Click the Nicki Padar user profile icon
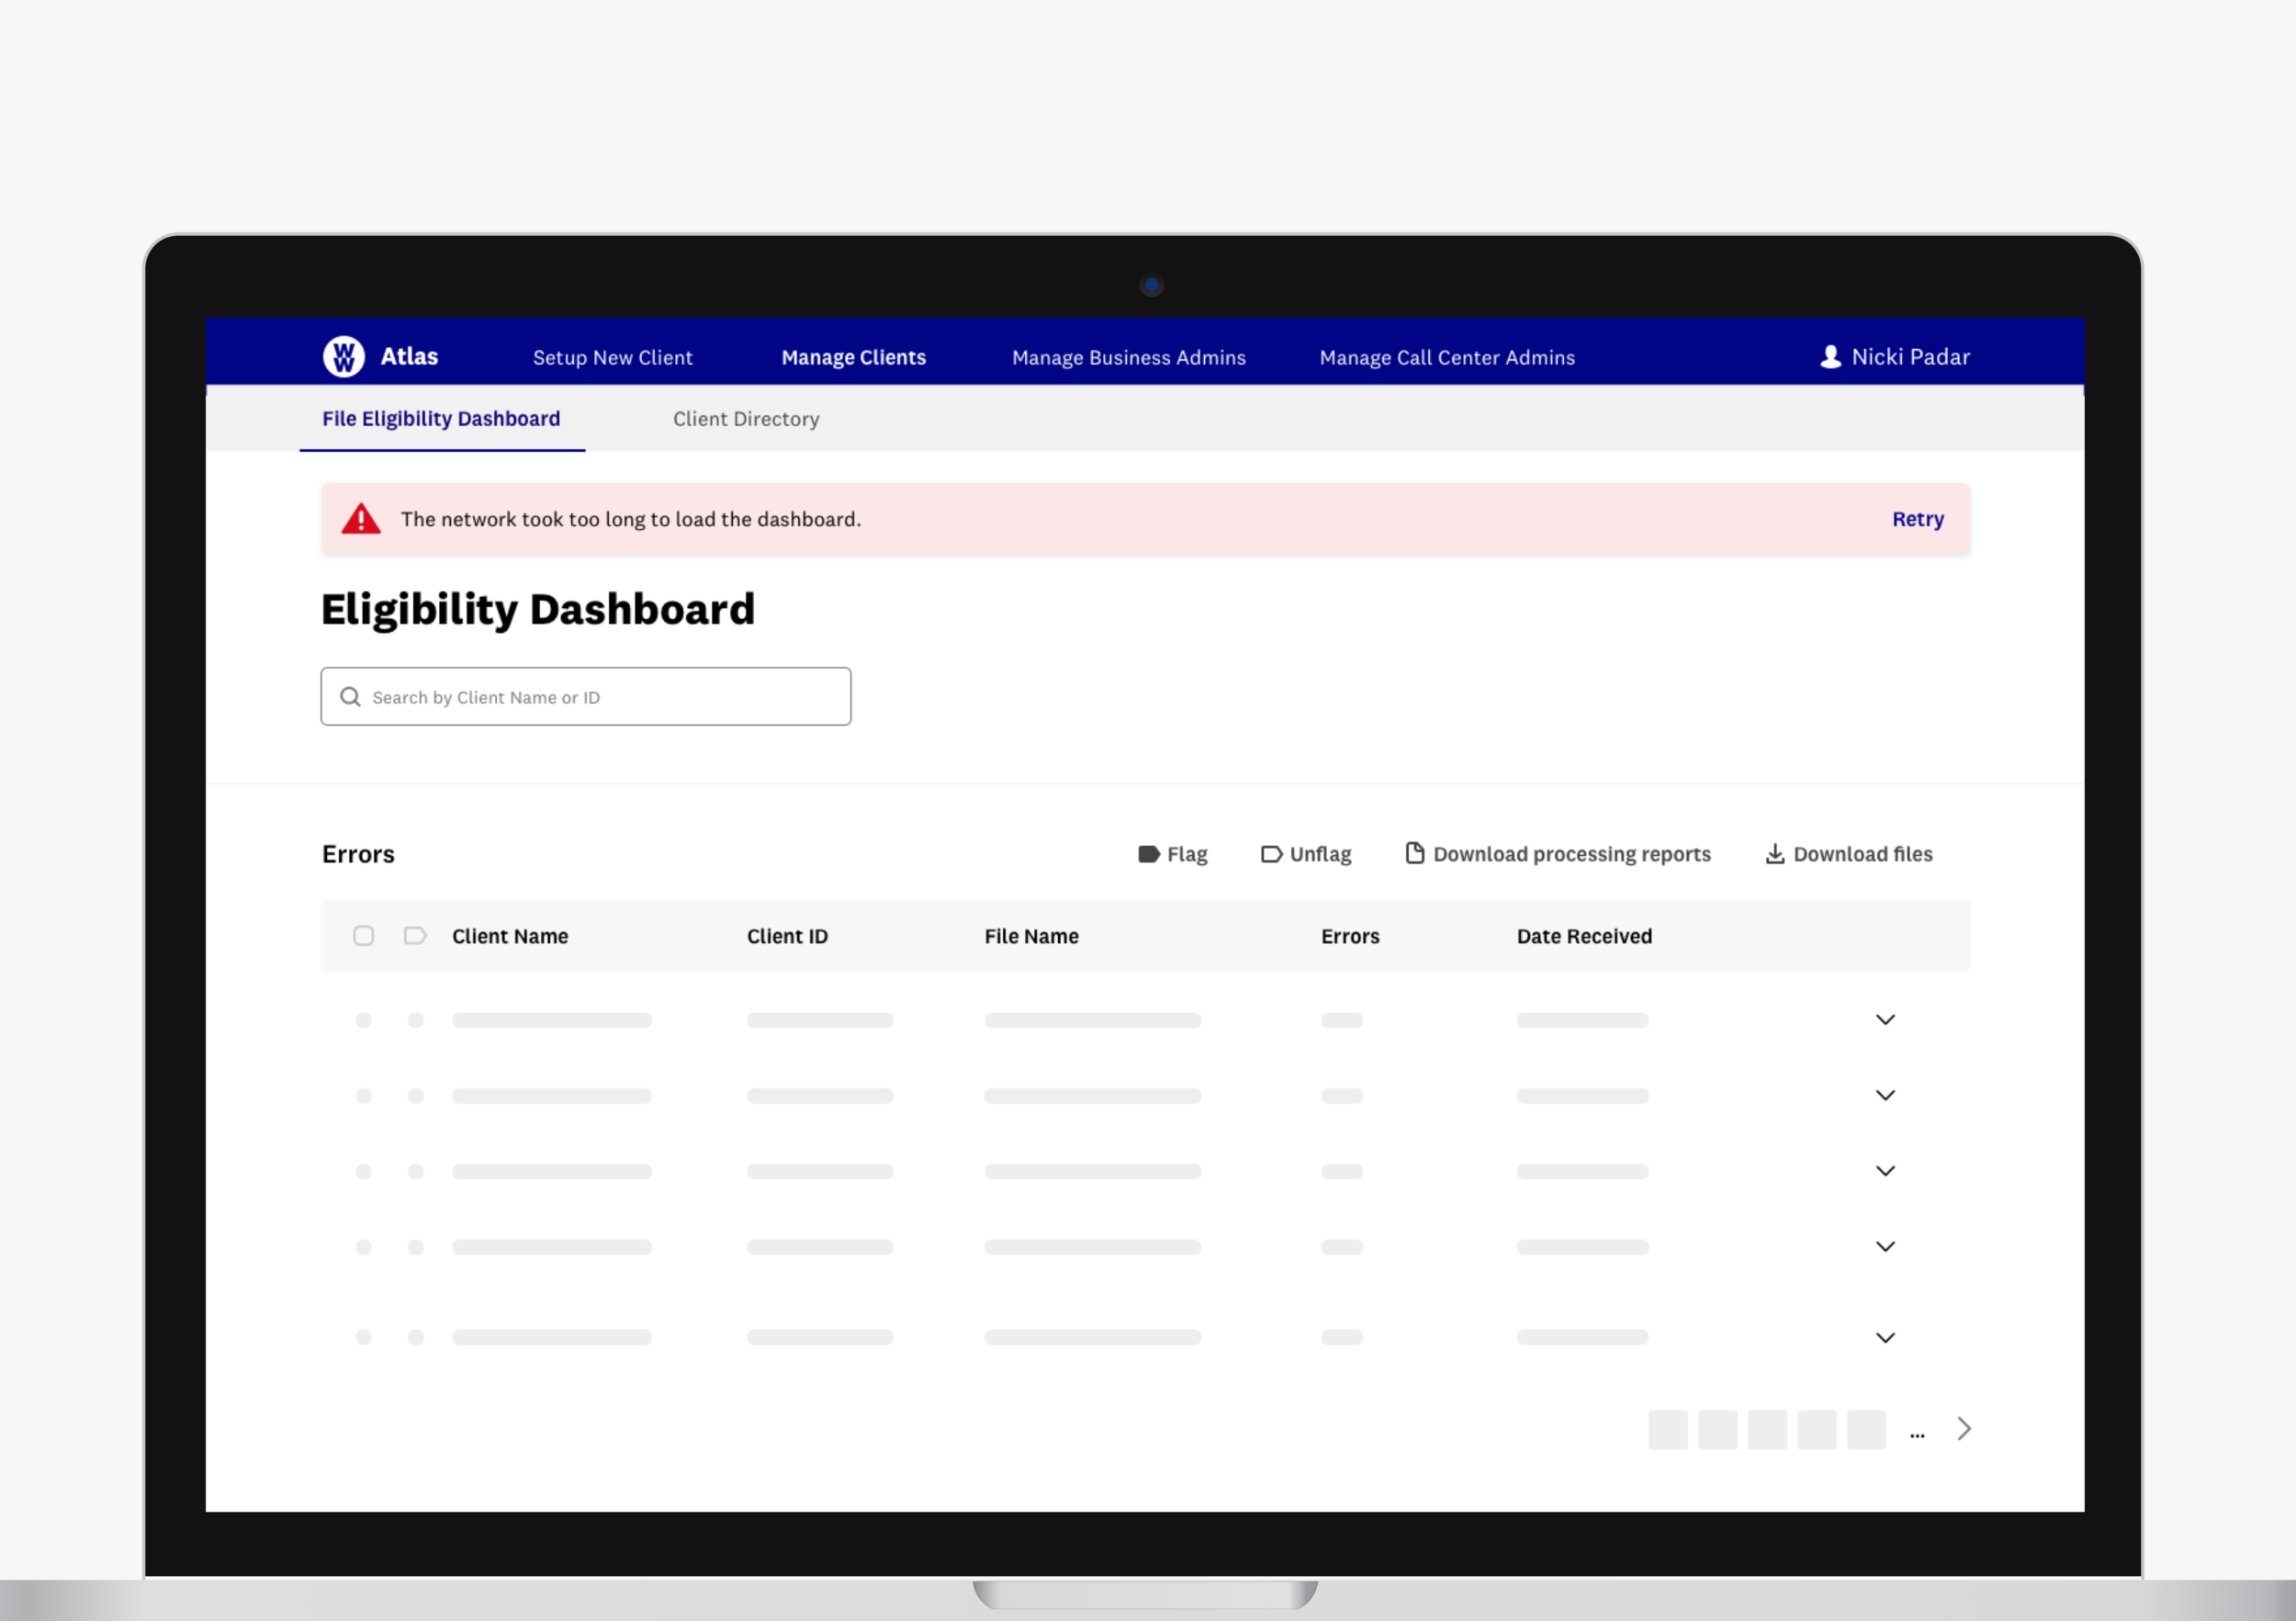The width and height of the screenshot is (2296, 1621). (1830, 357)
